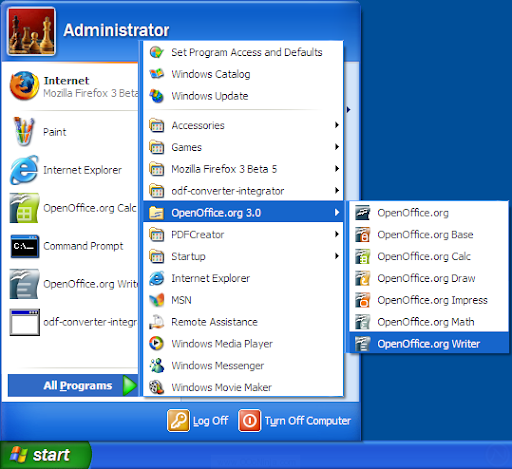The width and height of the screenshot is (512, 469).
Task: Click the Mozilla Firefox 3 Beta 5 folder text
Action: 224,169
